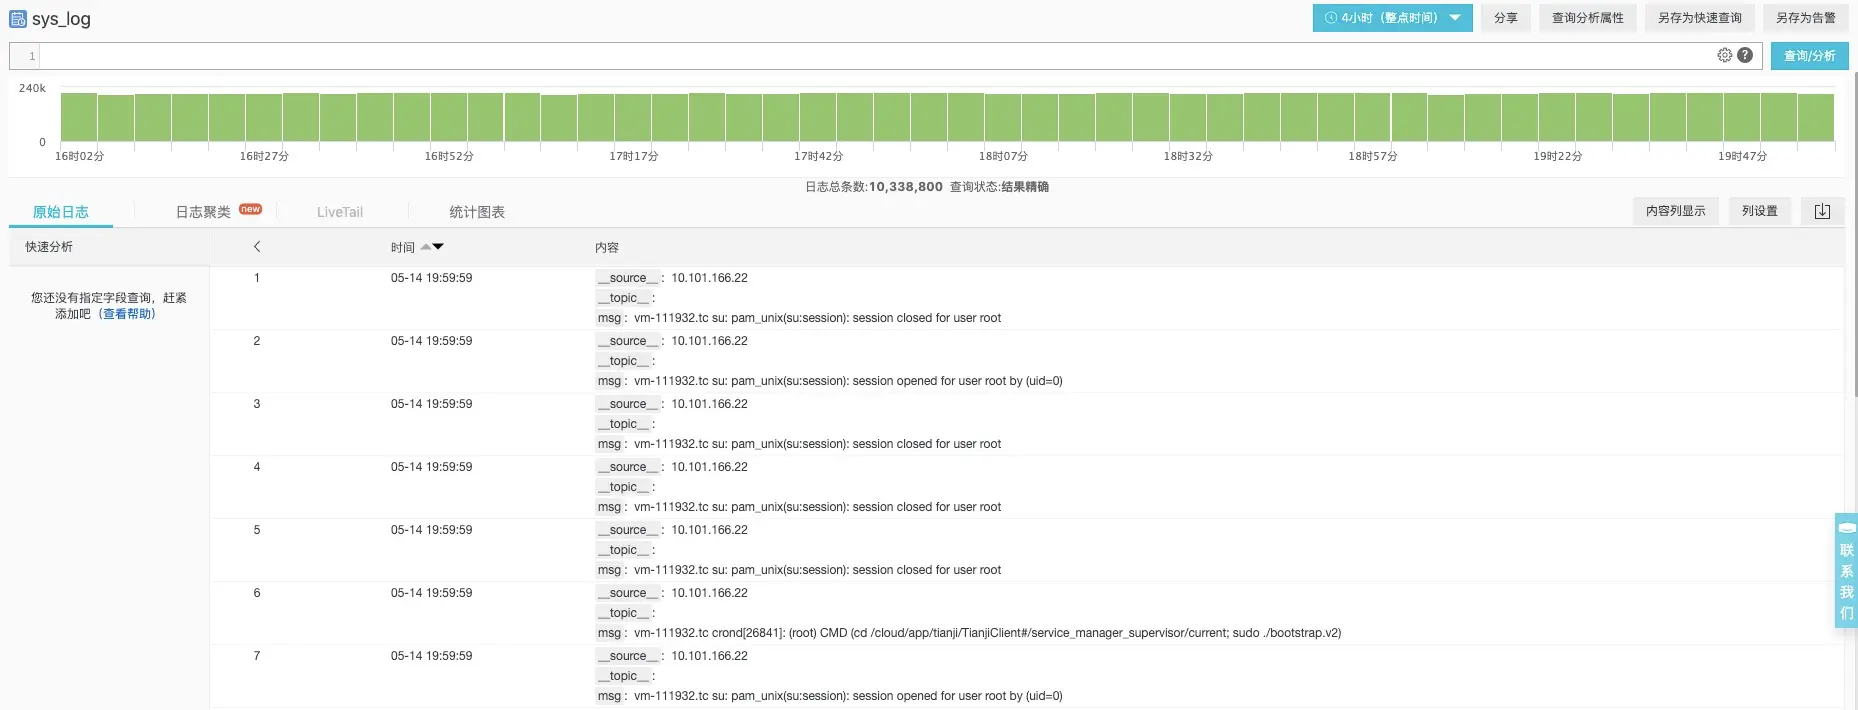This screenshot has height=710, width=1858.
Task: Switch to the LiveTail tab
Action: [340, 212]
